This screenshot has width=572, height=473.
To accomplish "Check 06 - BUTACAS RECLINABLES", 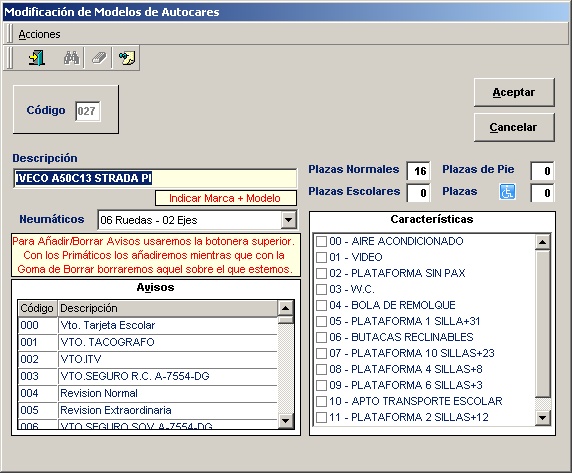I will (x=321, y=337).
